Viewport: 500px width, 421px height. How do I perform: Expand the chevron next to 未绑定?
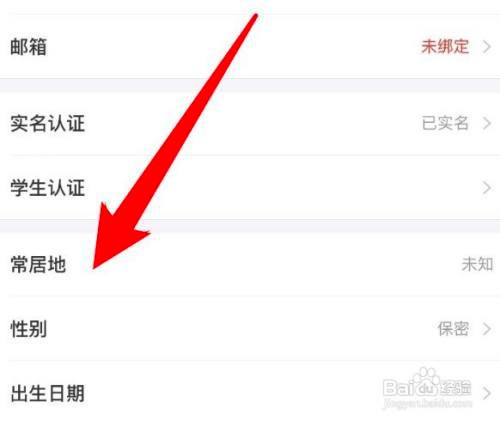coord(487,47)
